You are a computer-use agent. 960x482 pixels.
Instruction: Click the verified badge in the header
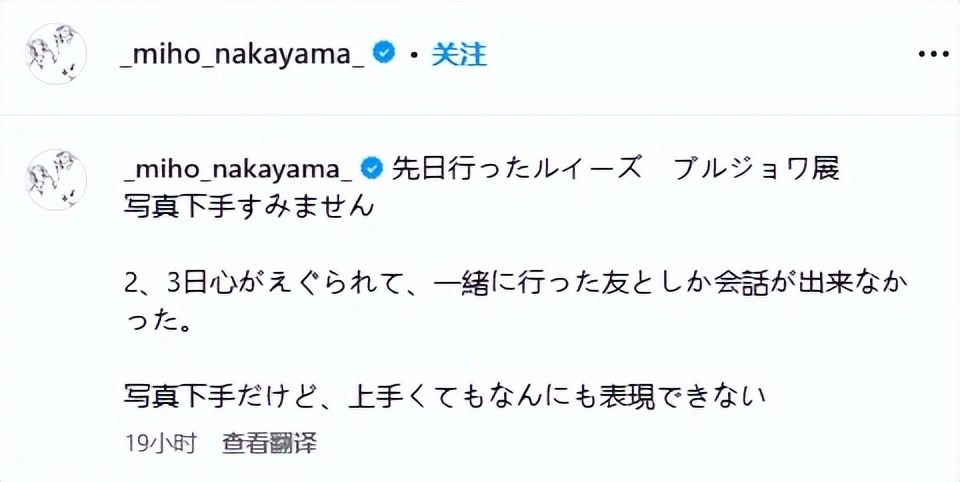click(x=384, y=53)
